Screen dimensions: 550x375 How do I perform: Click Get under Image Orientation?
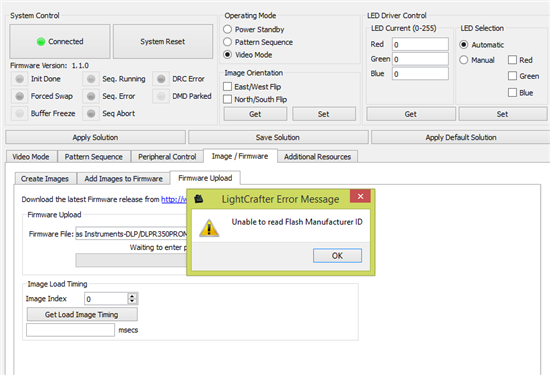pos(255,114)
